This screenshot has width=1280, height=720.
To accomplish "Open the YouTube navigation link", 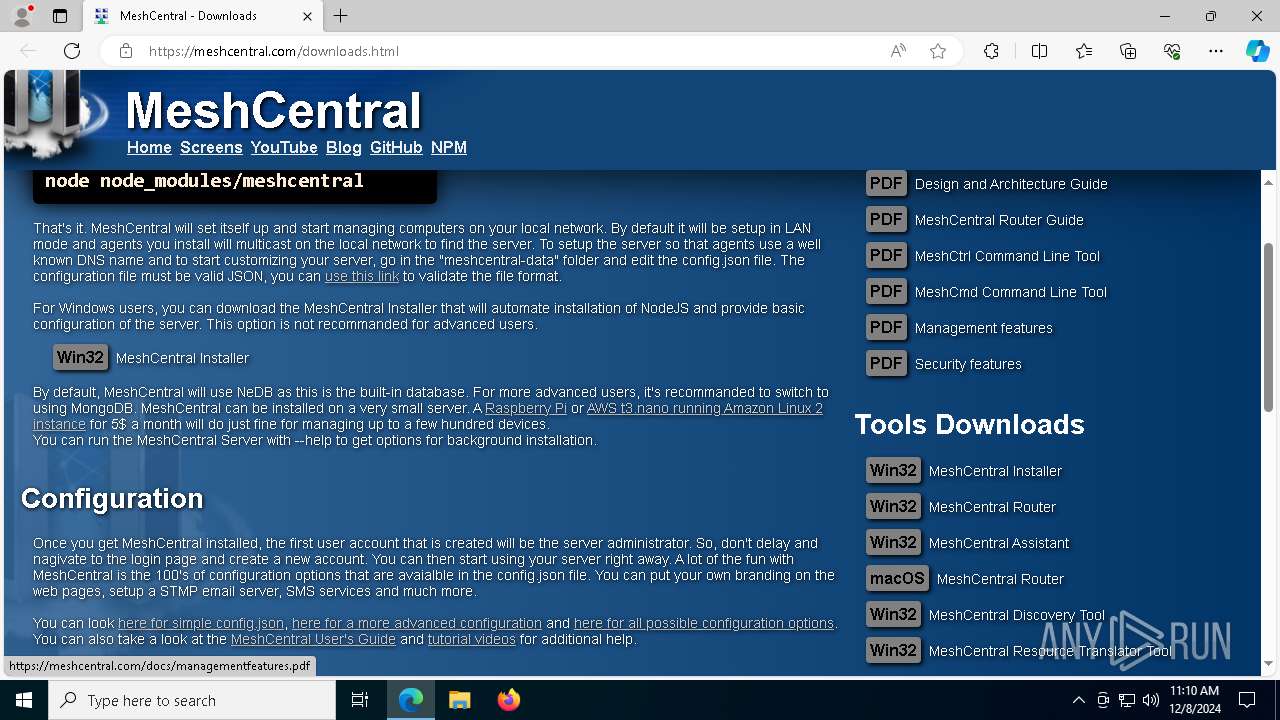I will 284,147.
